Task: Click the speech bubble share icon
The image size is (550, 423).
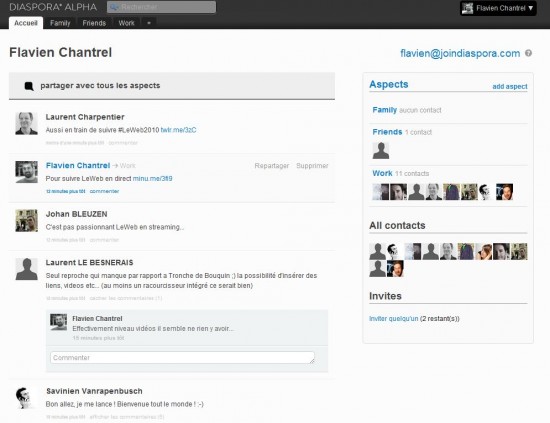Action: (29, 86)
